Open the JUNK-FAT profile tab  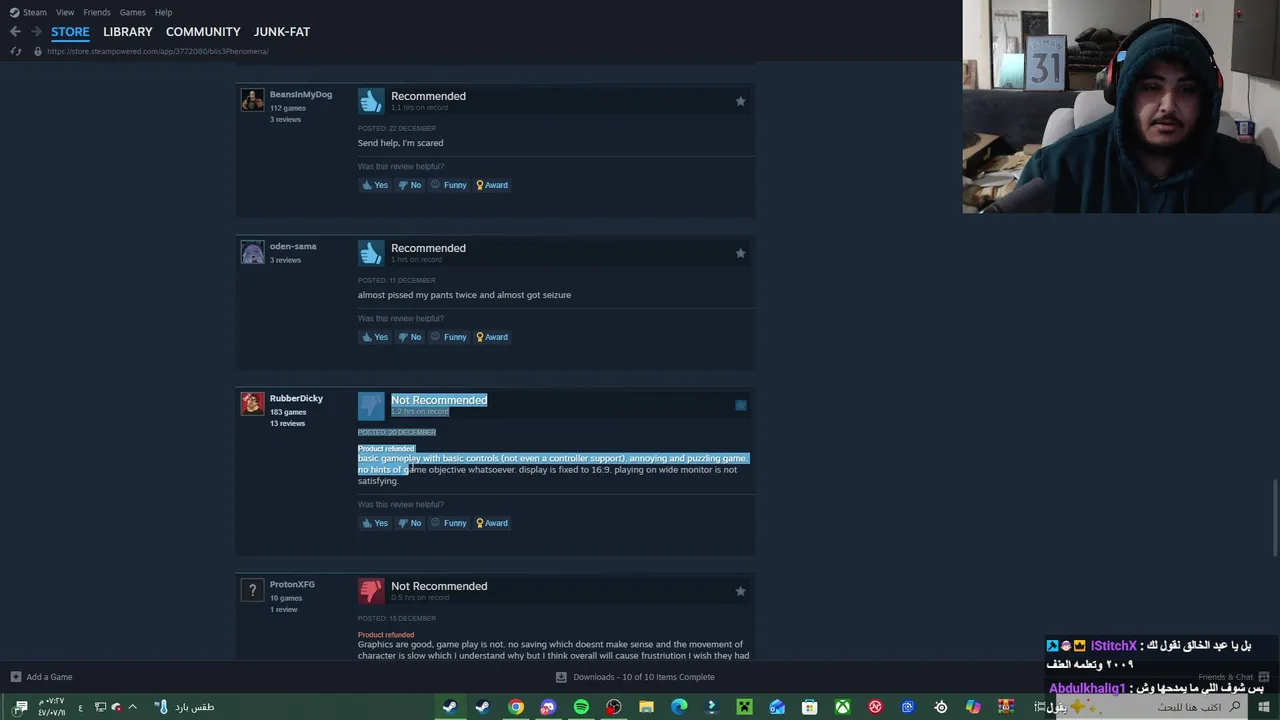[282, 32]
